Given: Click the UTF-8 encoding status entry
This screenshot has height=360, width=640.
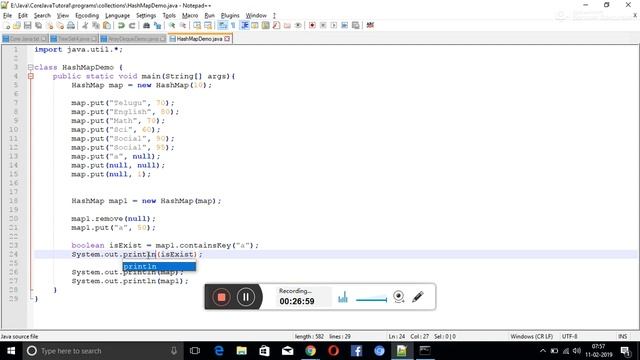Looking at the screenshot, I should coord(569,336).
